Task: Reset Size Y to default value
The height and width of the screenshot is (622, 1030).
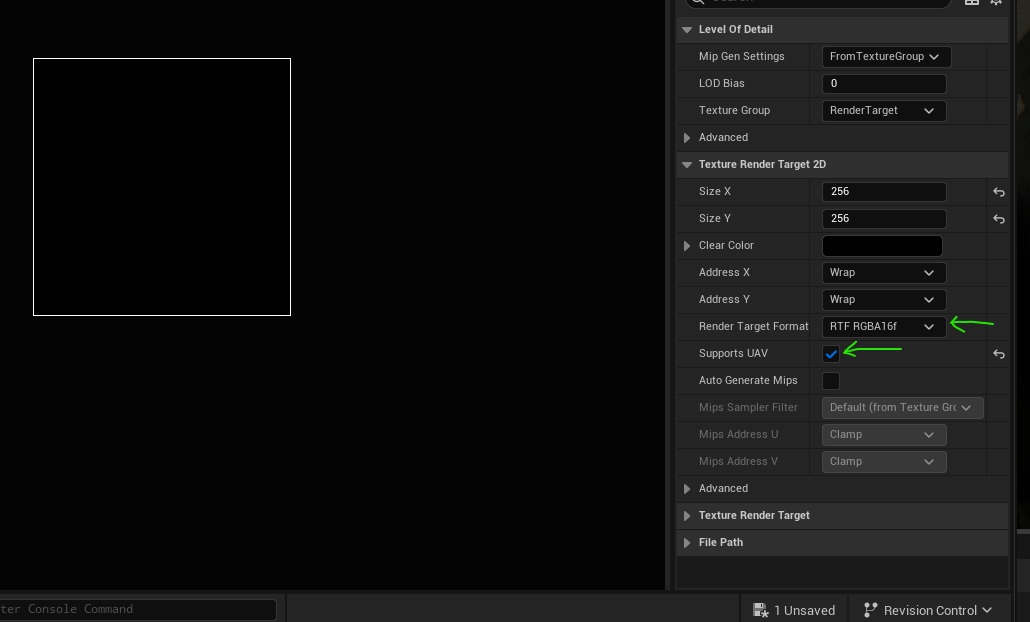Action: [x=998, y=219]
